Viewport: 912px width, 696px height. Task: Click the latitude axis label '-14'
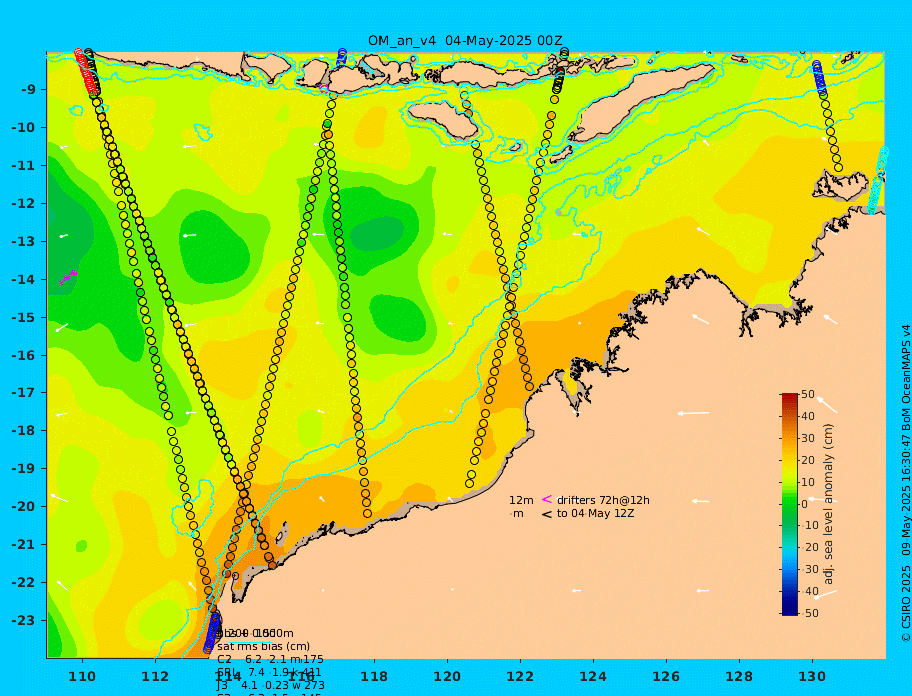click(x=23, y=280)
